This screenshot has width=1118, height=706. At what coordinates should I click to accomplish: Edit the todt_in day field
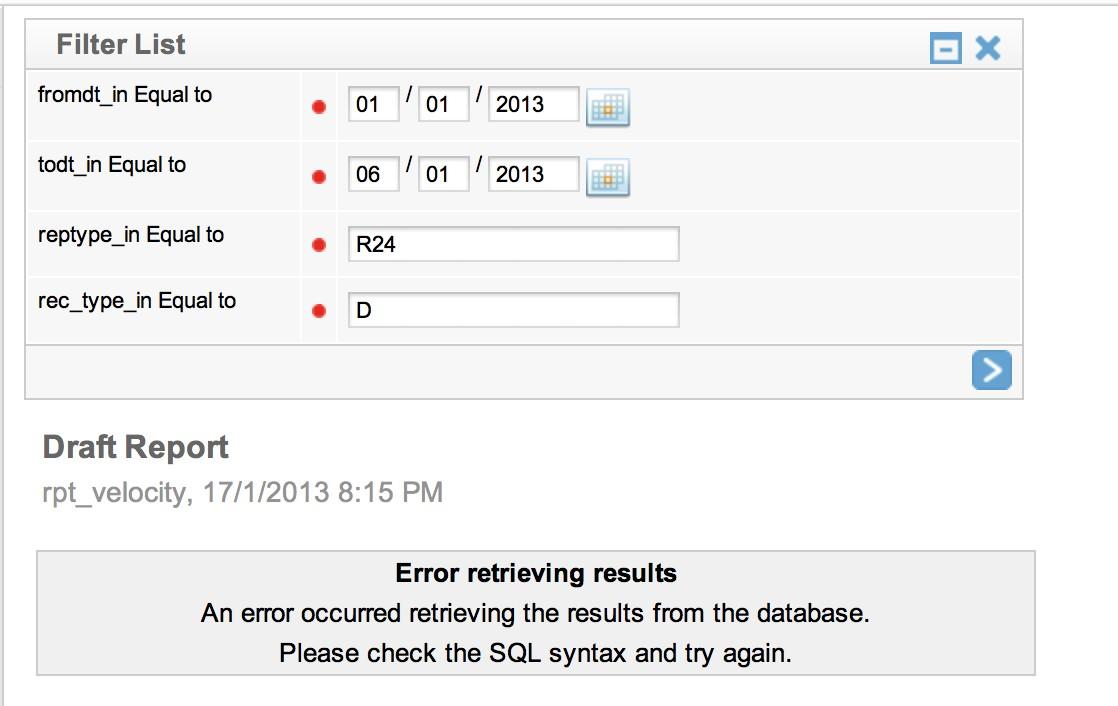coord(443,174)
